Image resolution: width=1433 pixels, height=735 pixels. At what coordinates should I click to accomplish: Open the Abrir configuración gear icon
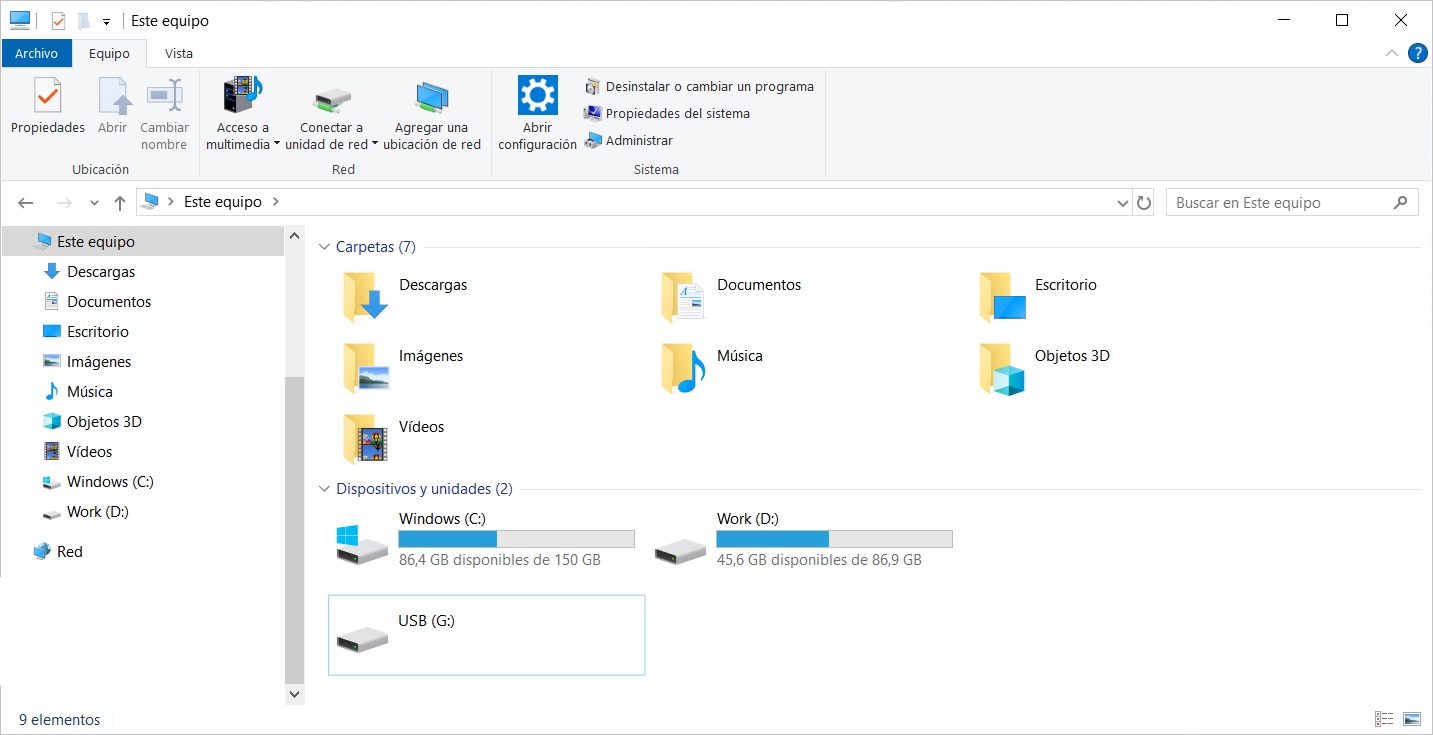tap(537, 97)
